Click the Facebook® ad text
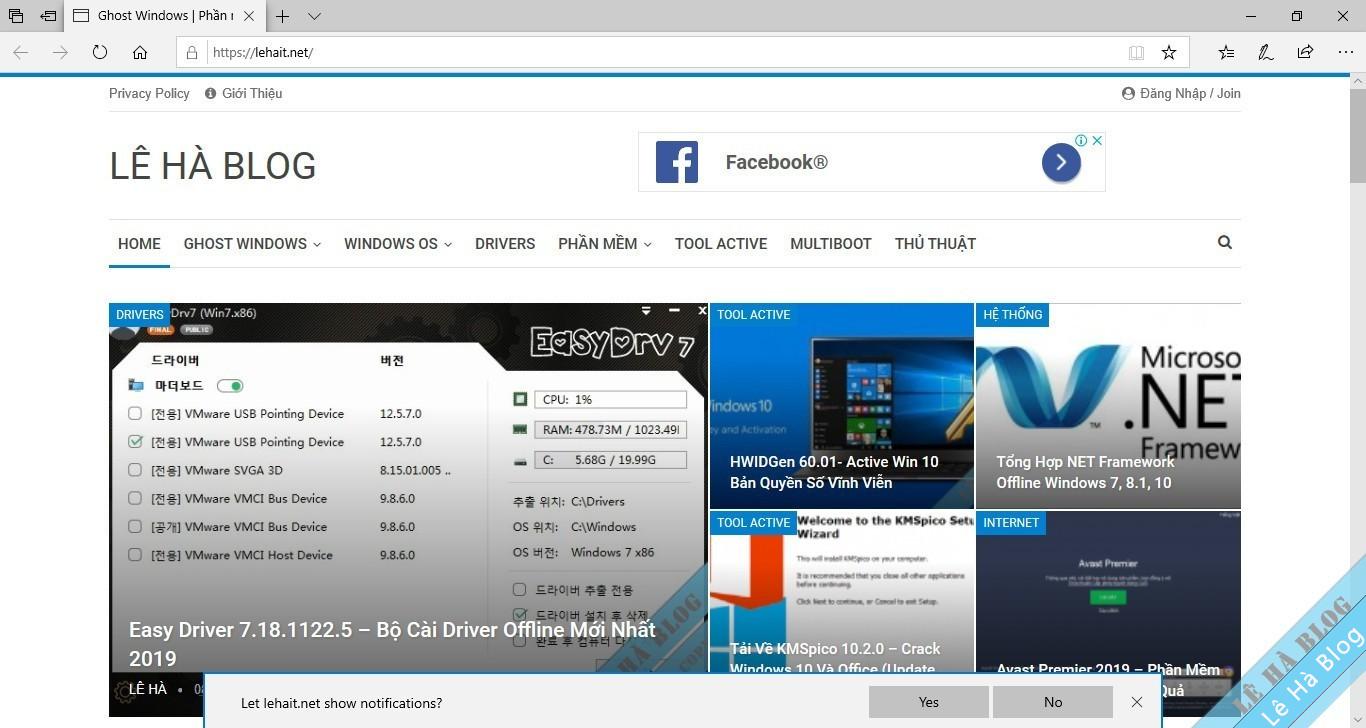Image resolution: width=1366 pixels, height=728 pixels. (x=776, y=162)
